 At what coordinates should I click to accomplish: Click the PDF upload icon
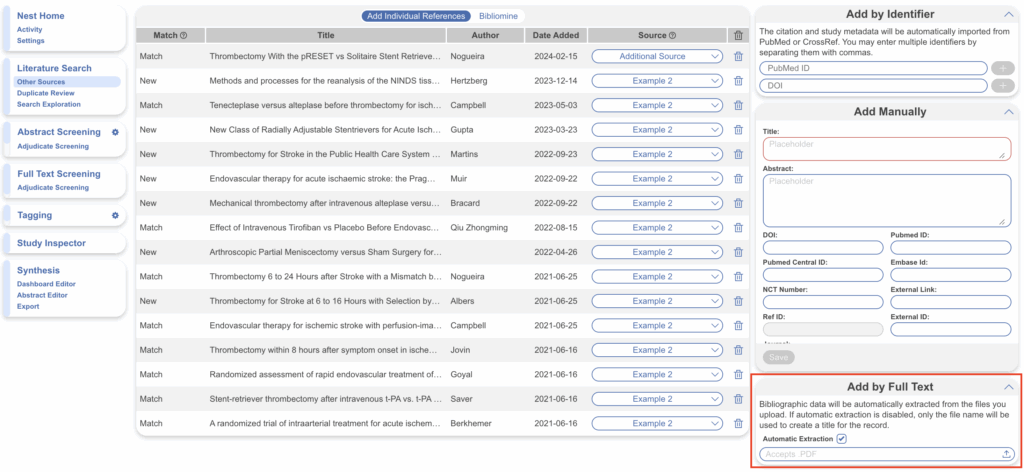[x=1006, y=454]
